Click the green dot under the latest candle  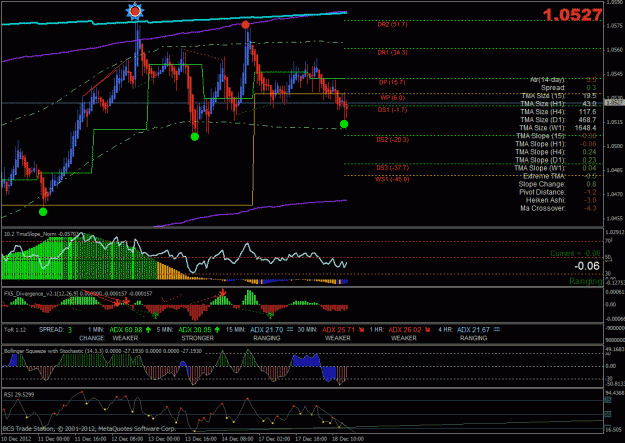click(x=344, y=124)
